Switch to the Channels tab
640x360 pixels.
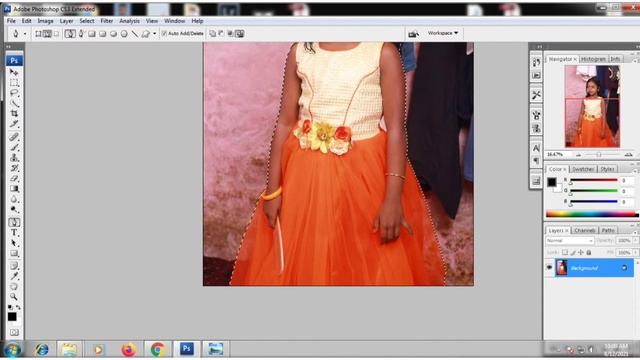(584, 231)
